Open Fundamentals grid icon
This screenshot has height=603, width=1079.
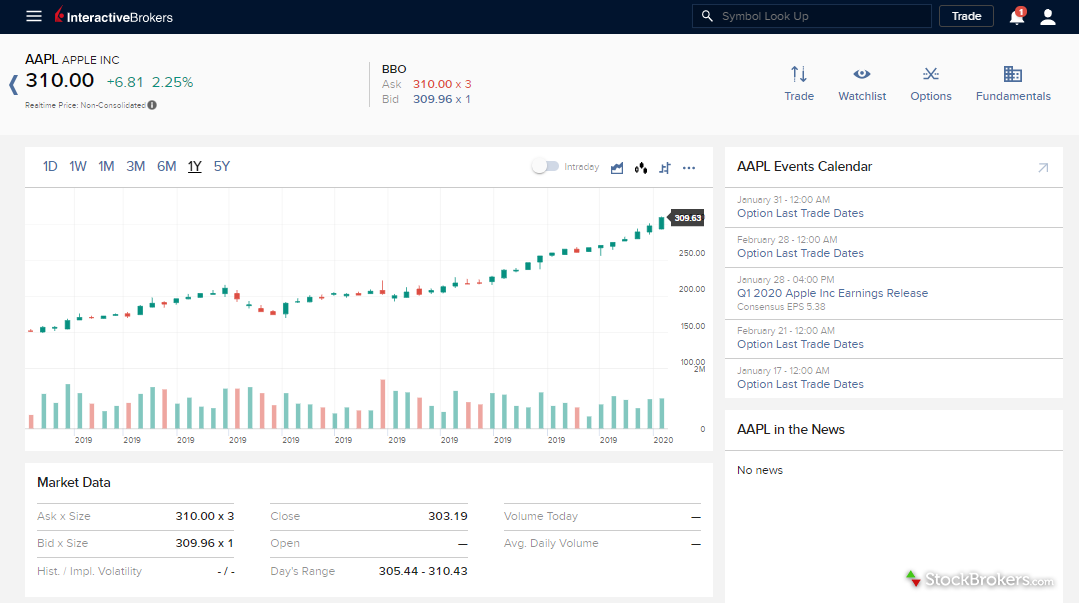pos(1012,74)
